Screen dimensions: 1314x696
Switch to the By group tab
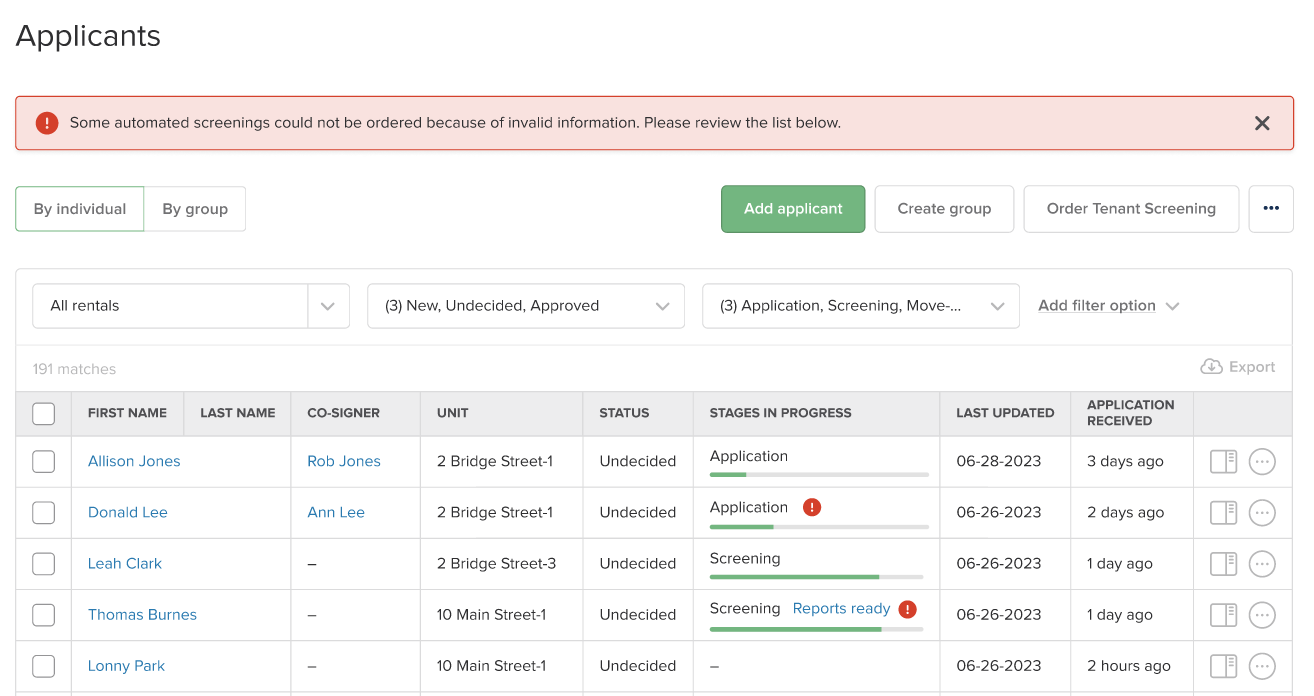click(x=195, y=209)
